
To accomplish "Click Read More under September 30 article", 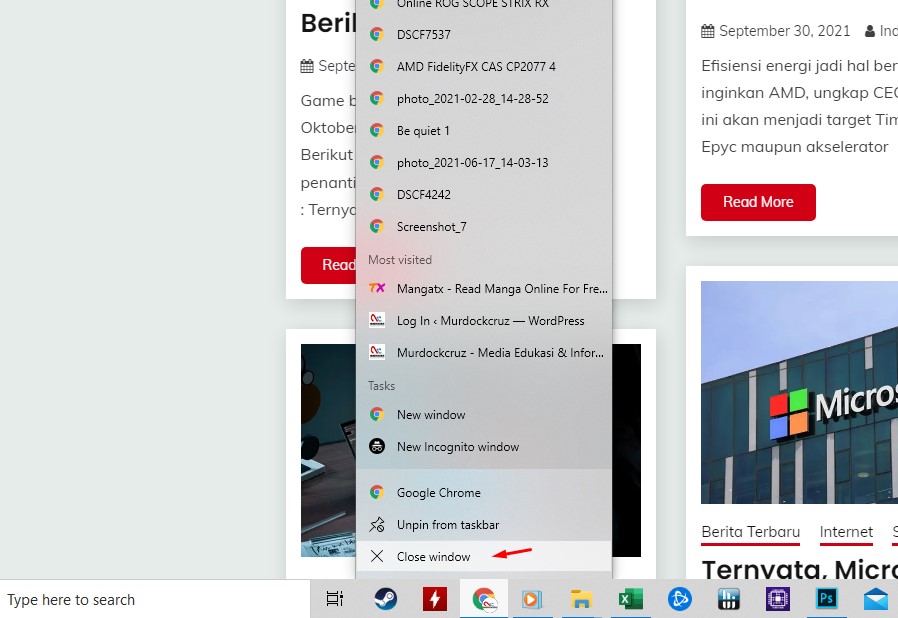I will (x=757, y=202).
